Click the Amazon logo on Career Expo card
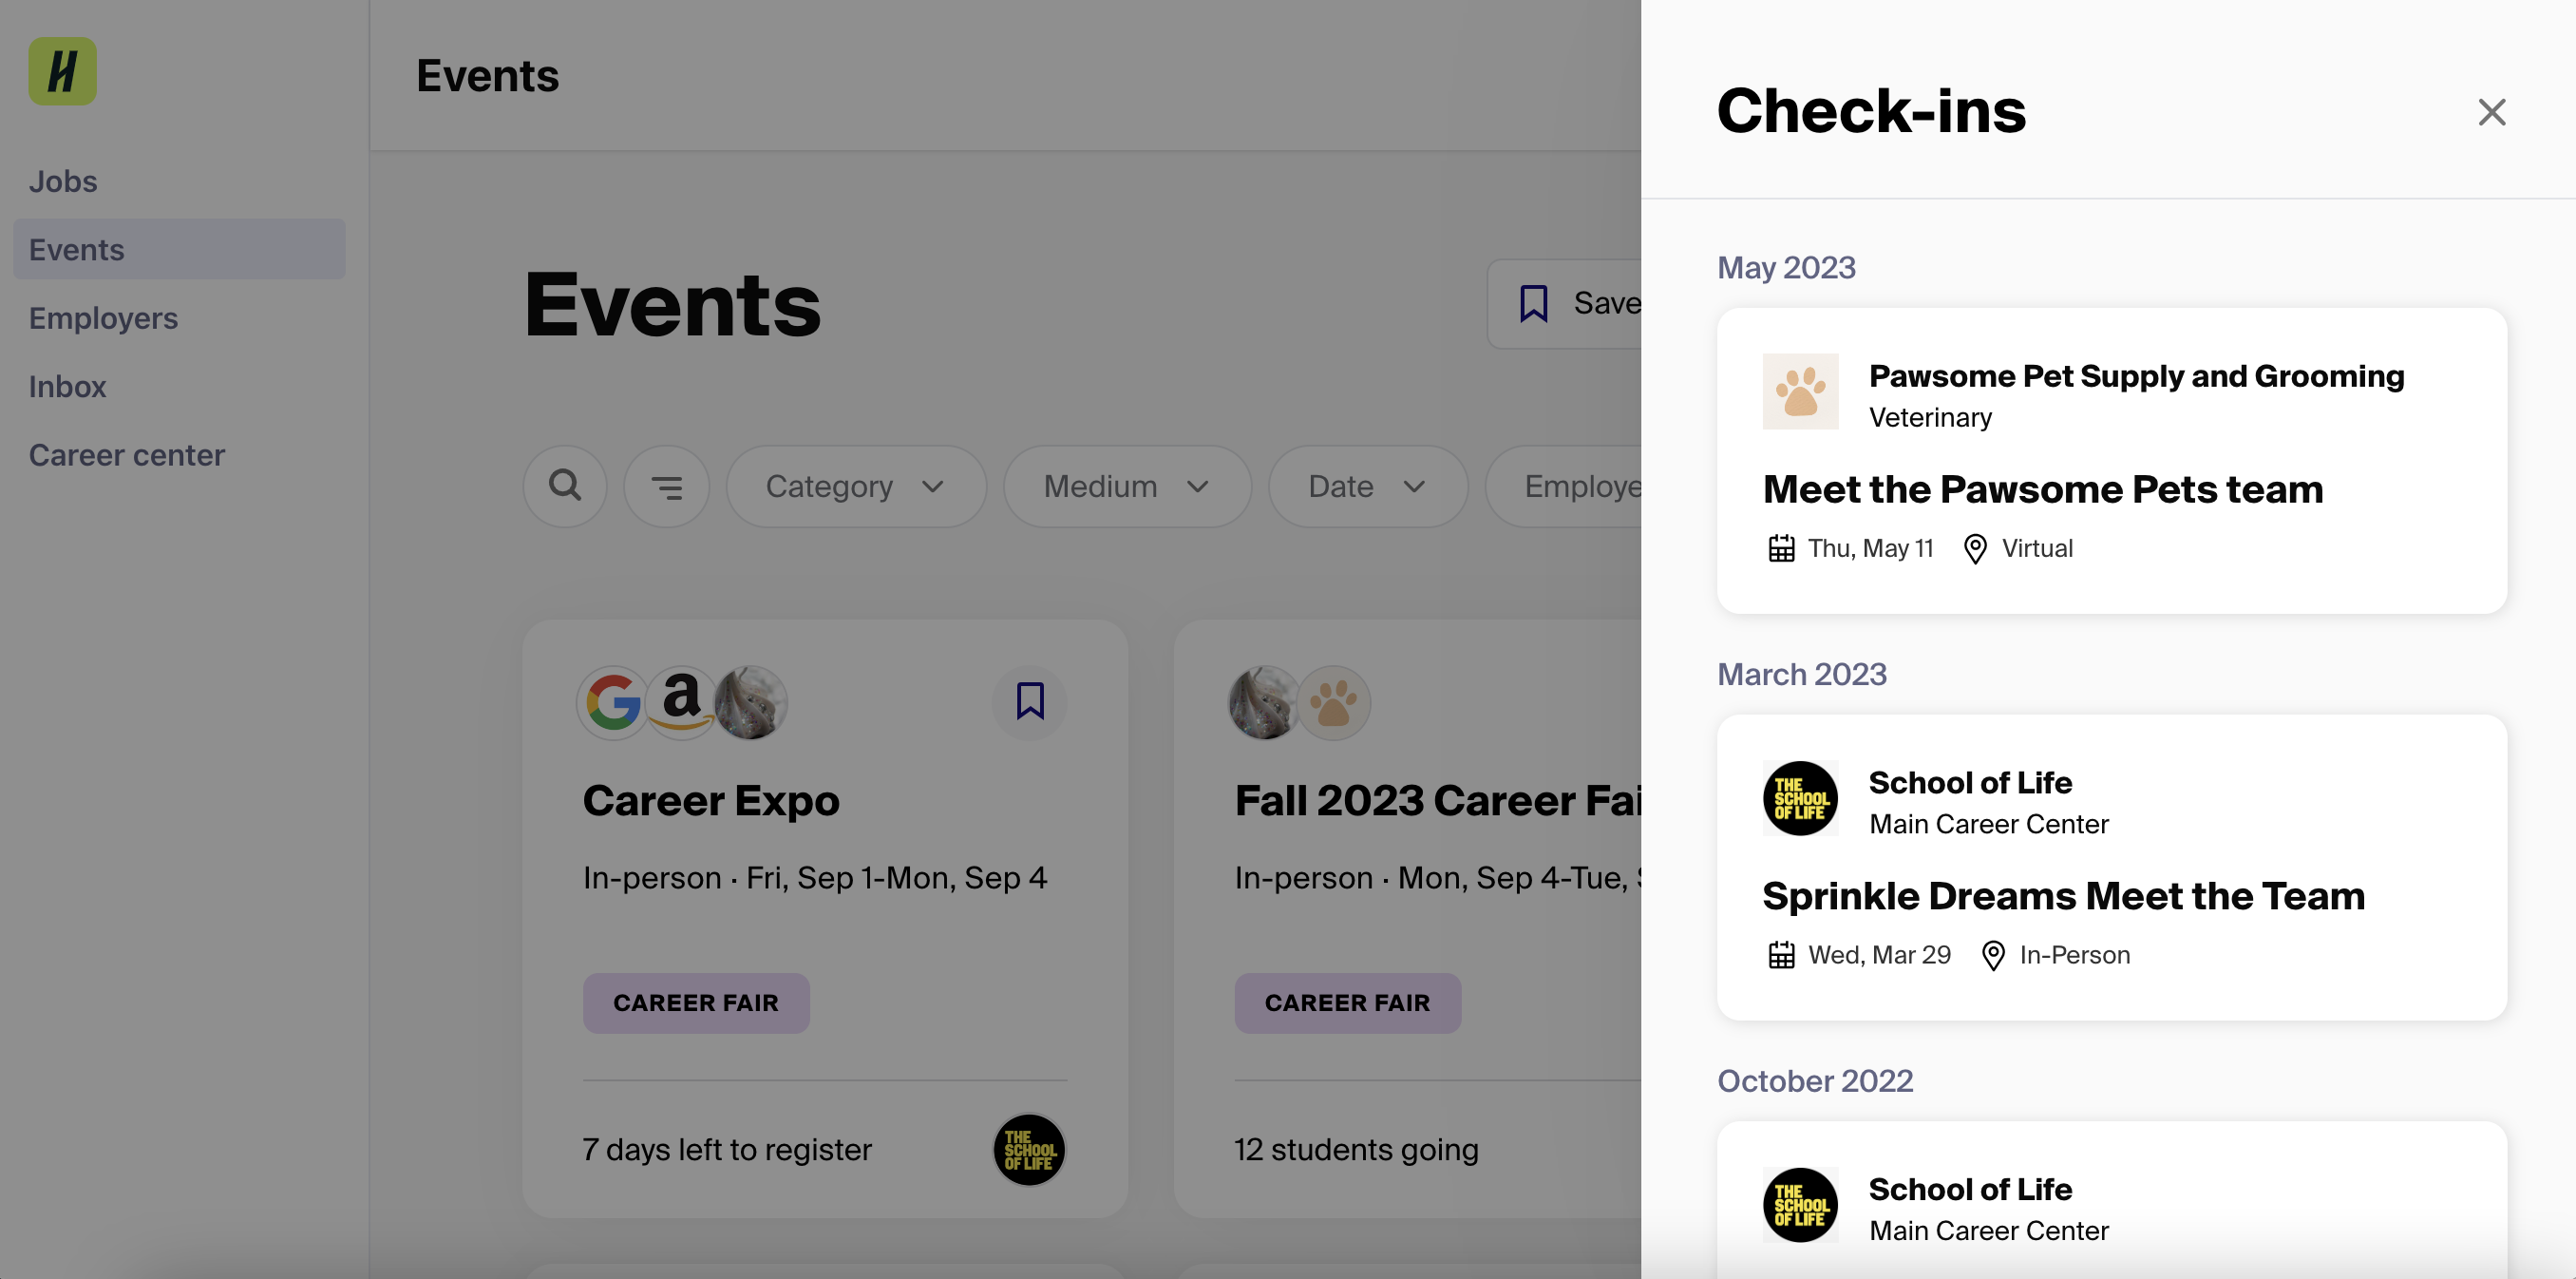Screen dimensions: 2576x1279 pyautogui.click(x=681, y=702)
